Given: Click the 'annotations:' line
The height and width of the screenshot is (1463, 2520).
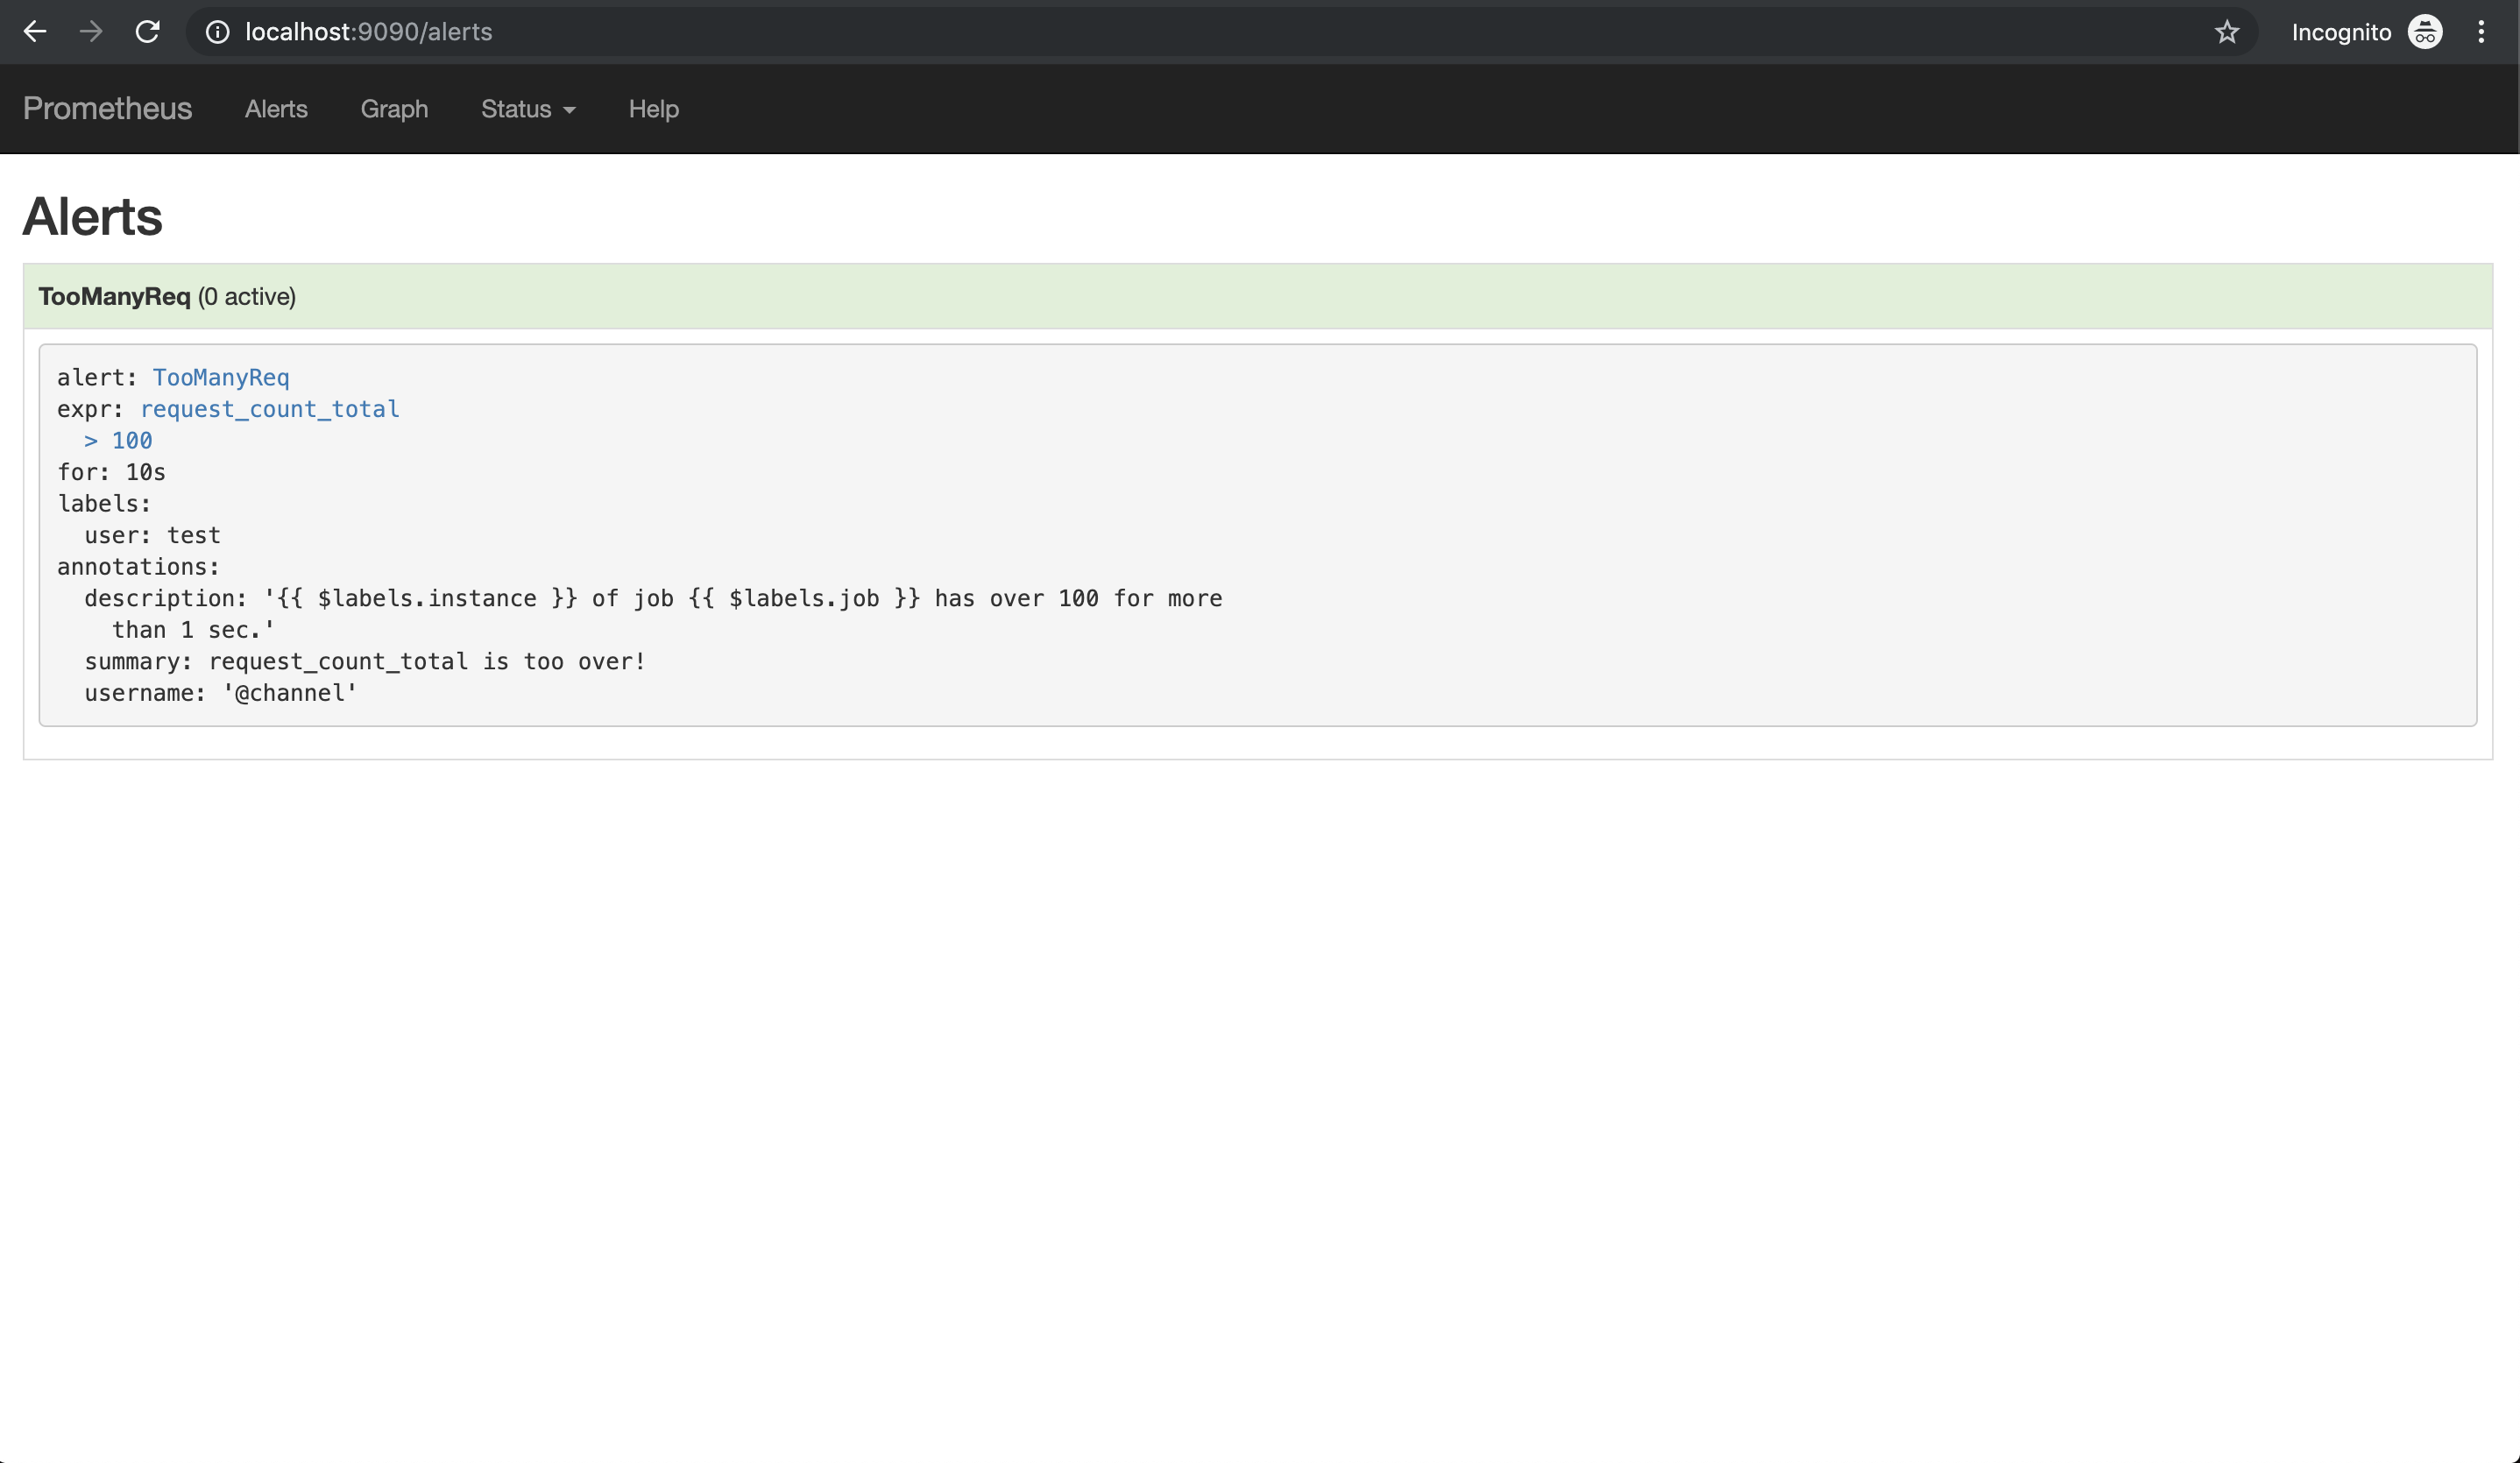Looking at the screenshot, I should coord(138,566).
